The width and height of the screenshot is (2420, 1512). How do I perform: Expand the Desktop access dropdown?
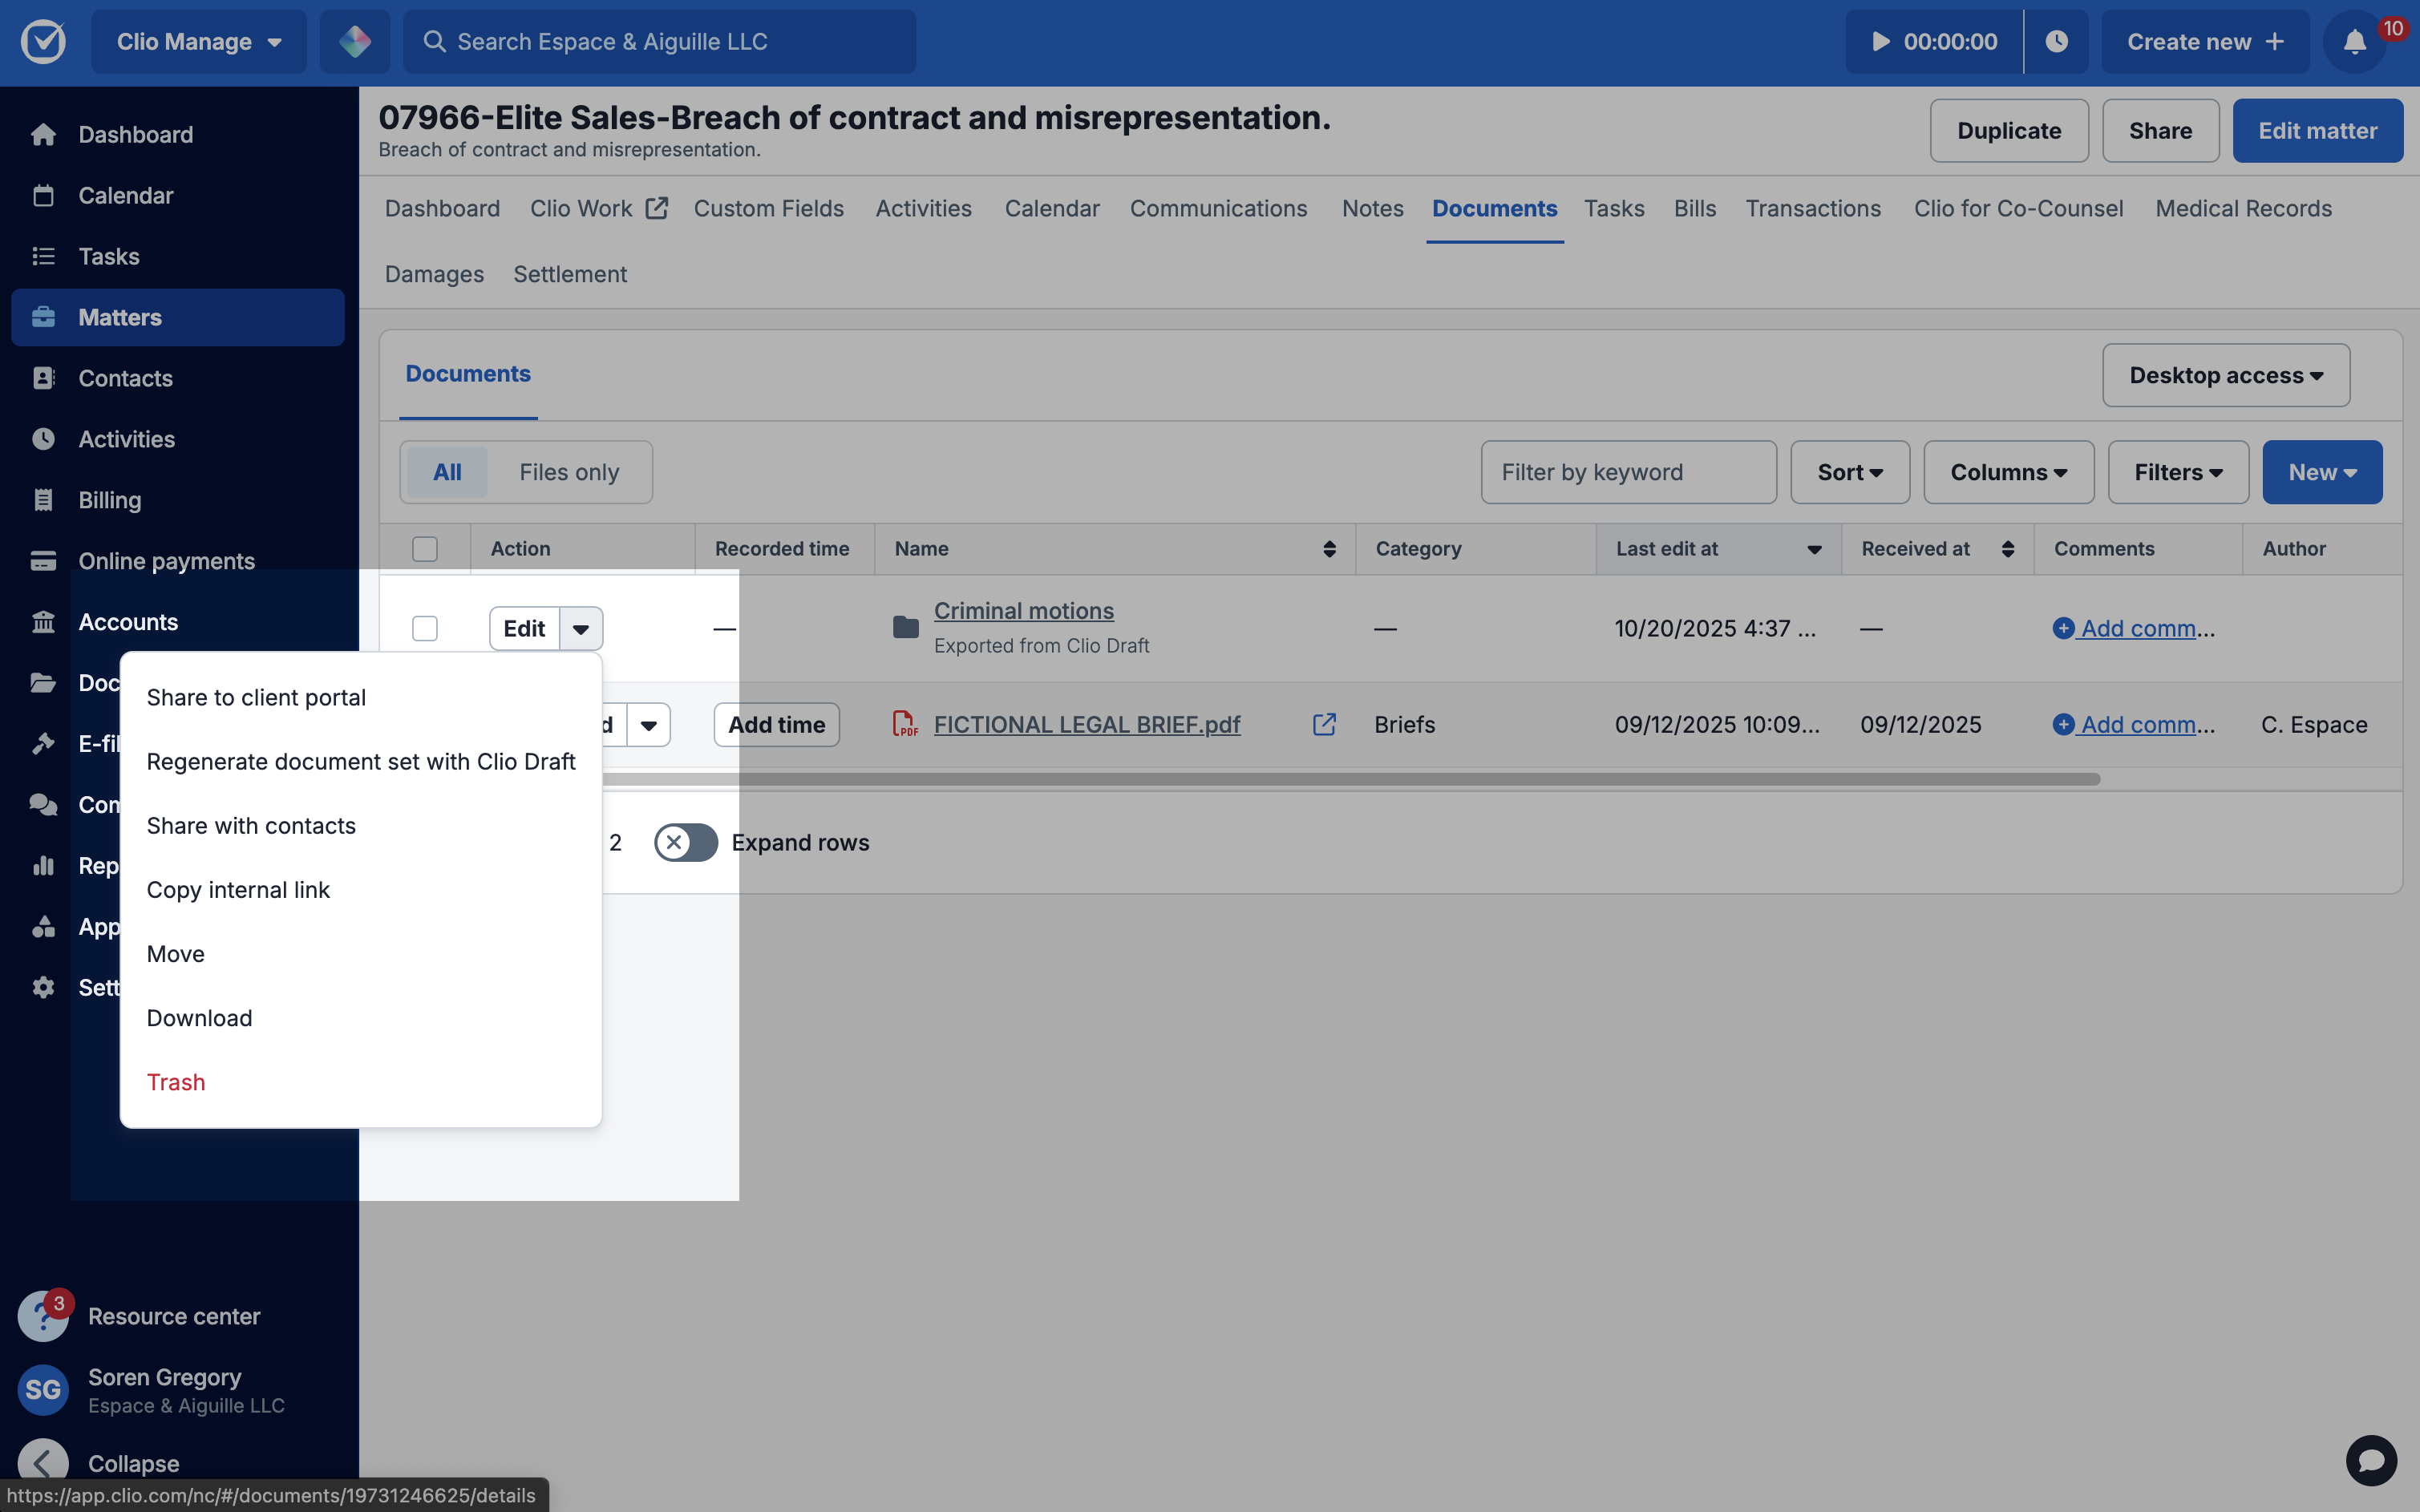tap(2225, 375)
